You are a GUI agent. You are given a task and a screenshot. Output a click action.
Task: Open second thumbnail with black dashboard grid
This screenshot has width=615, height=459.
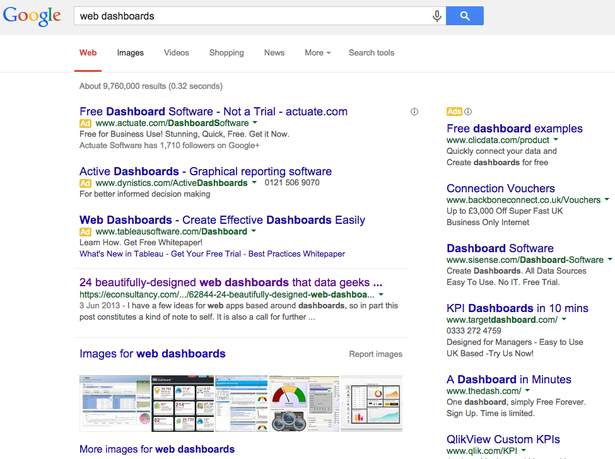point(183,403)
